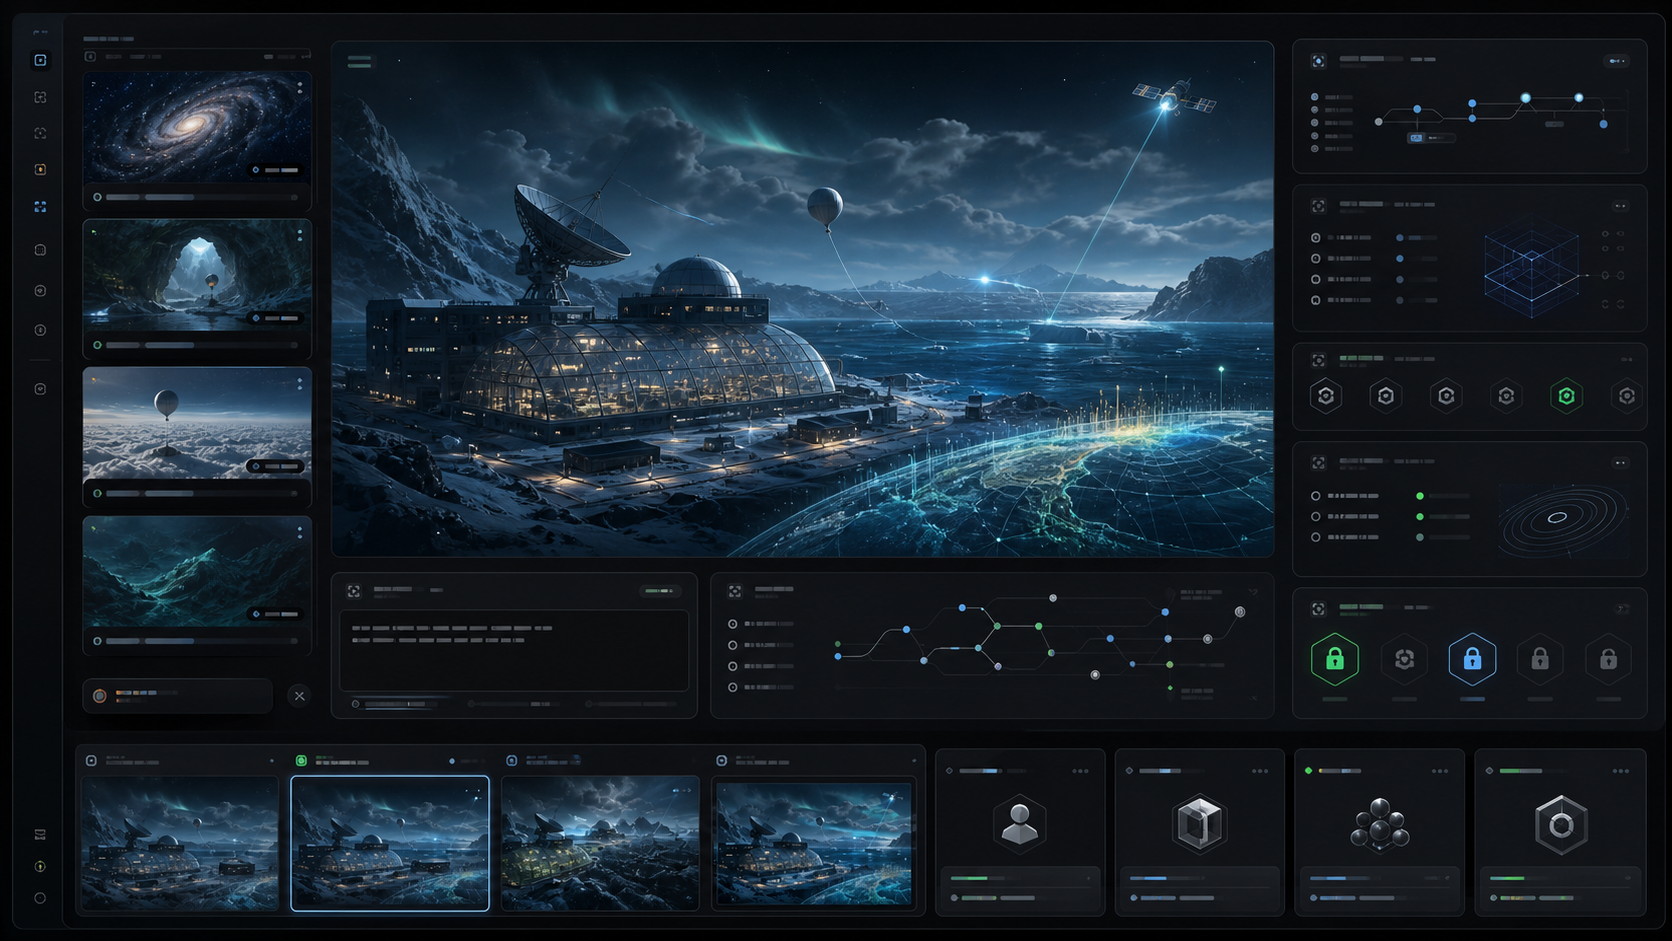
Task: Toggle the radio circle below the galaxy thumbnail
Action: pos(97,197)
